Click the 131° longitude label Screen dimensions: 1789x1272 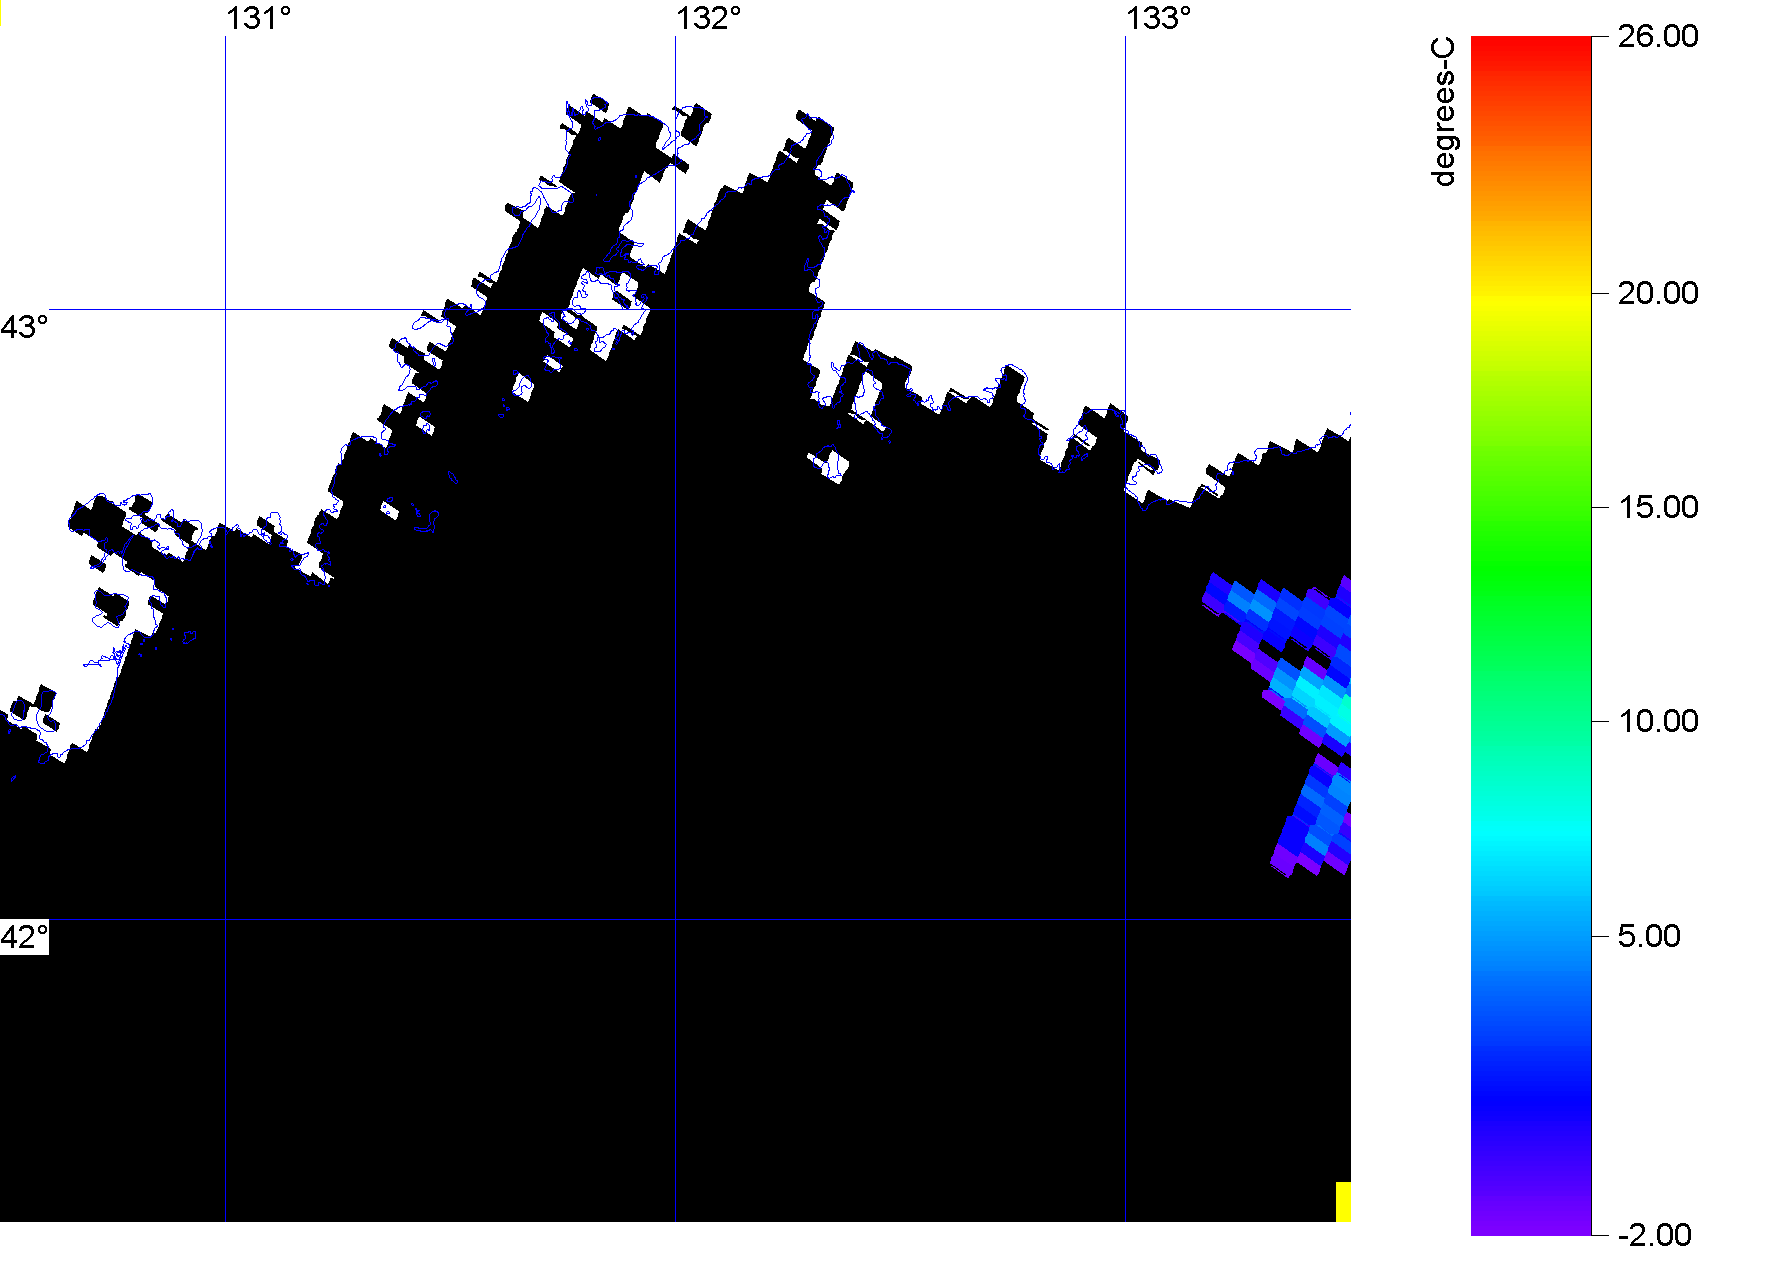coord(258,19)
